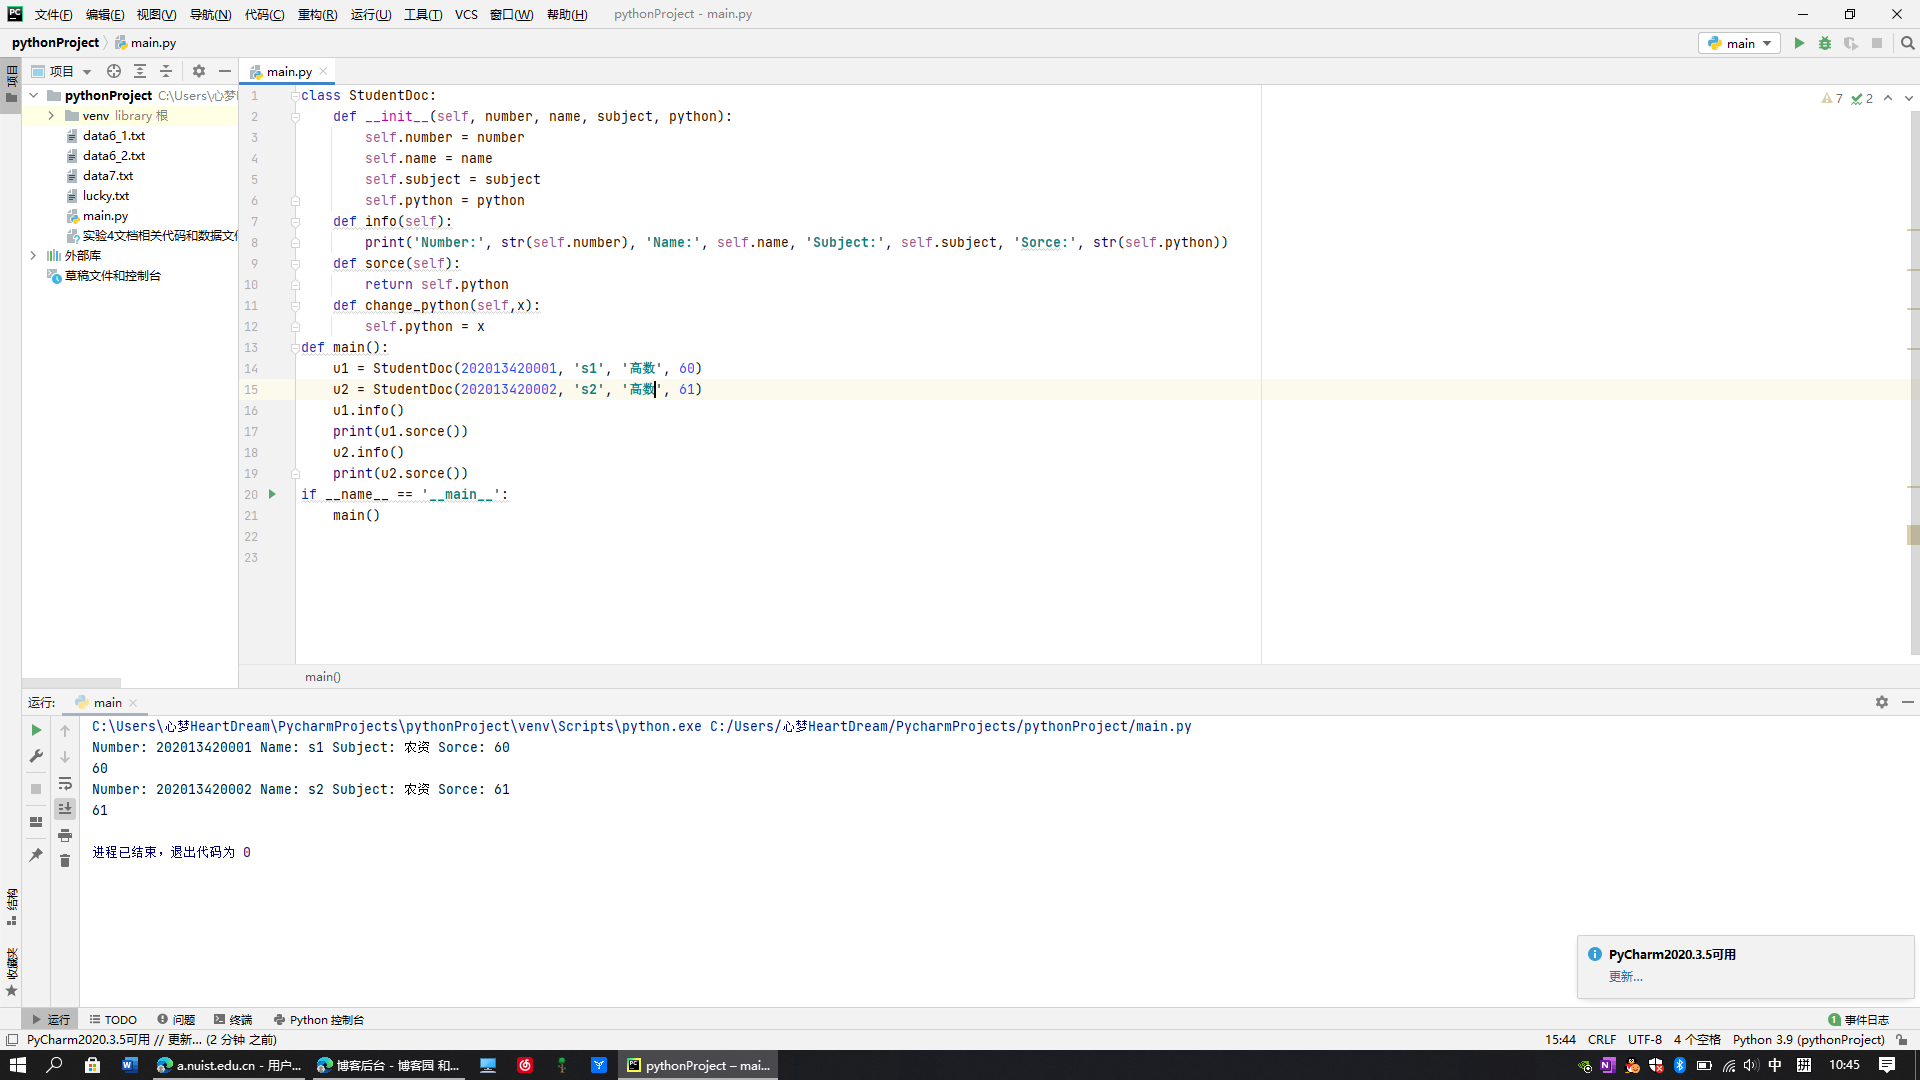
Task: Toggle soft-wrap in run console
Action: coord(65,783)
